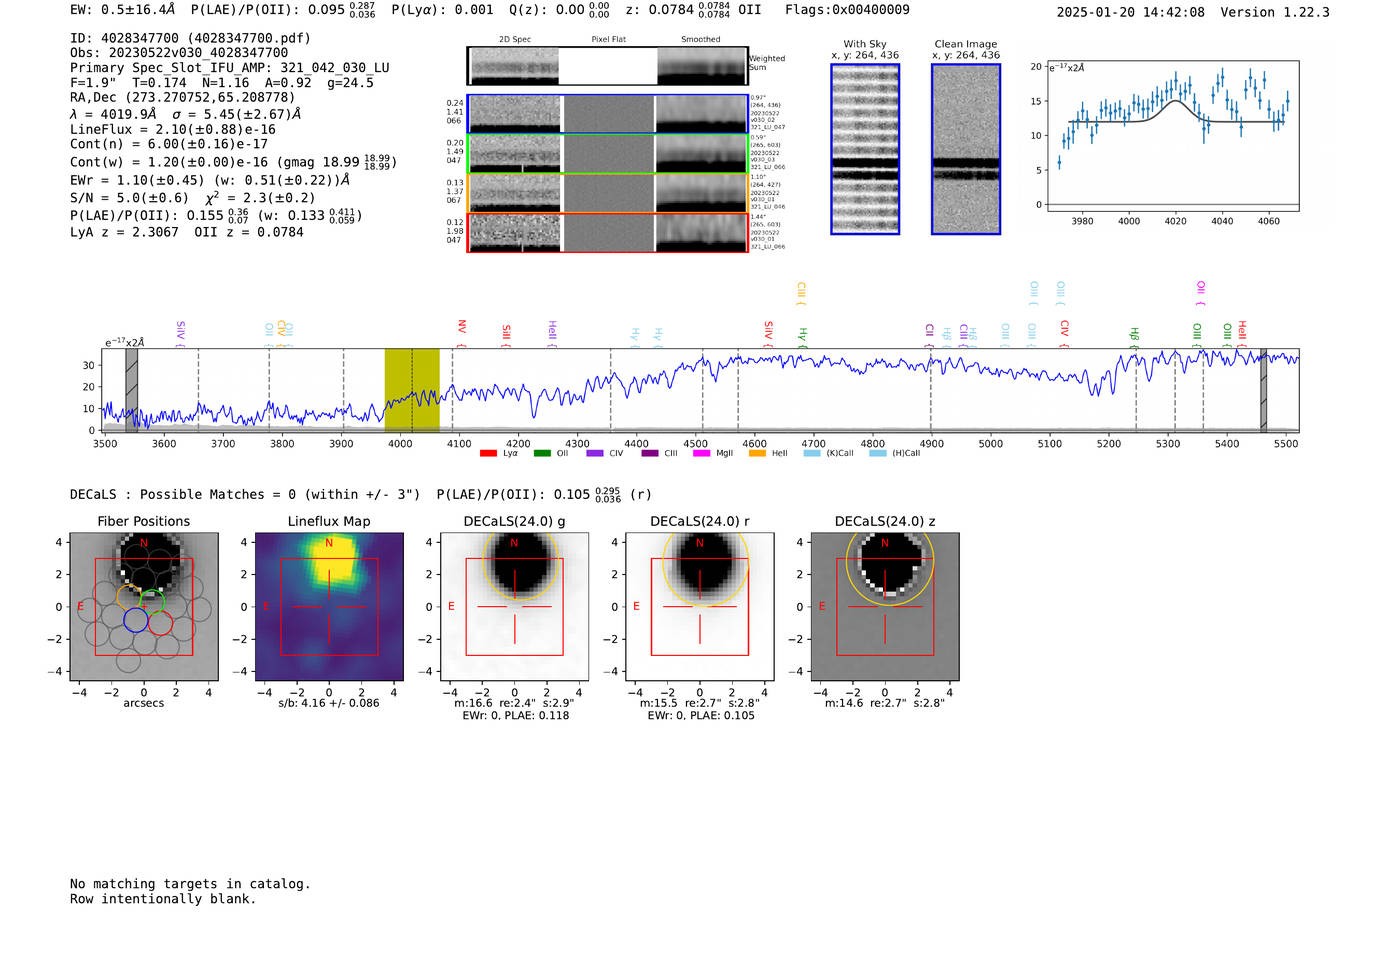Select the CIV legend color swatch
The image size is (1400, 953).
coord(595,453)
